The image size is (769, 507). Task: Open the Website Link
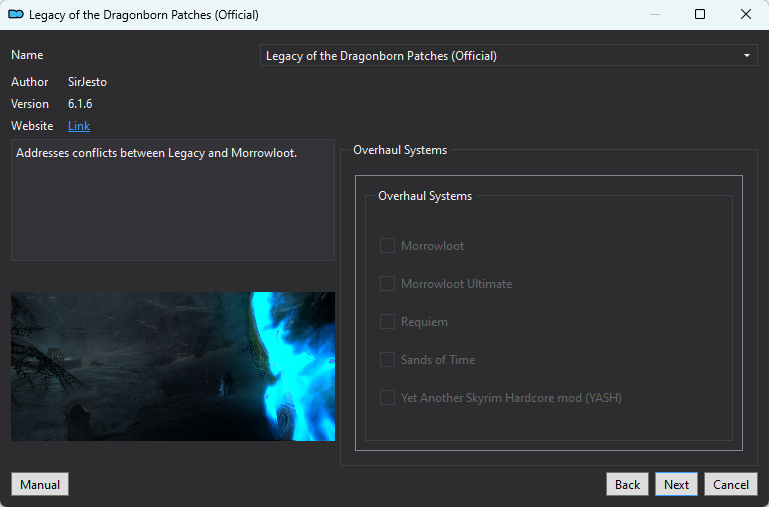point(79,126)
